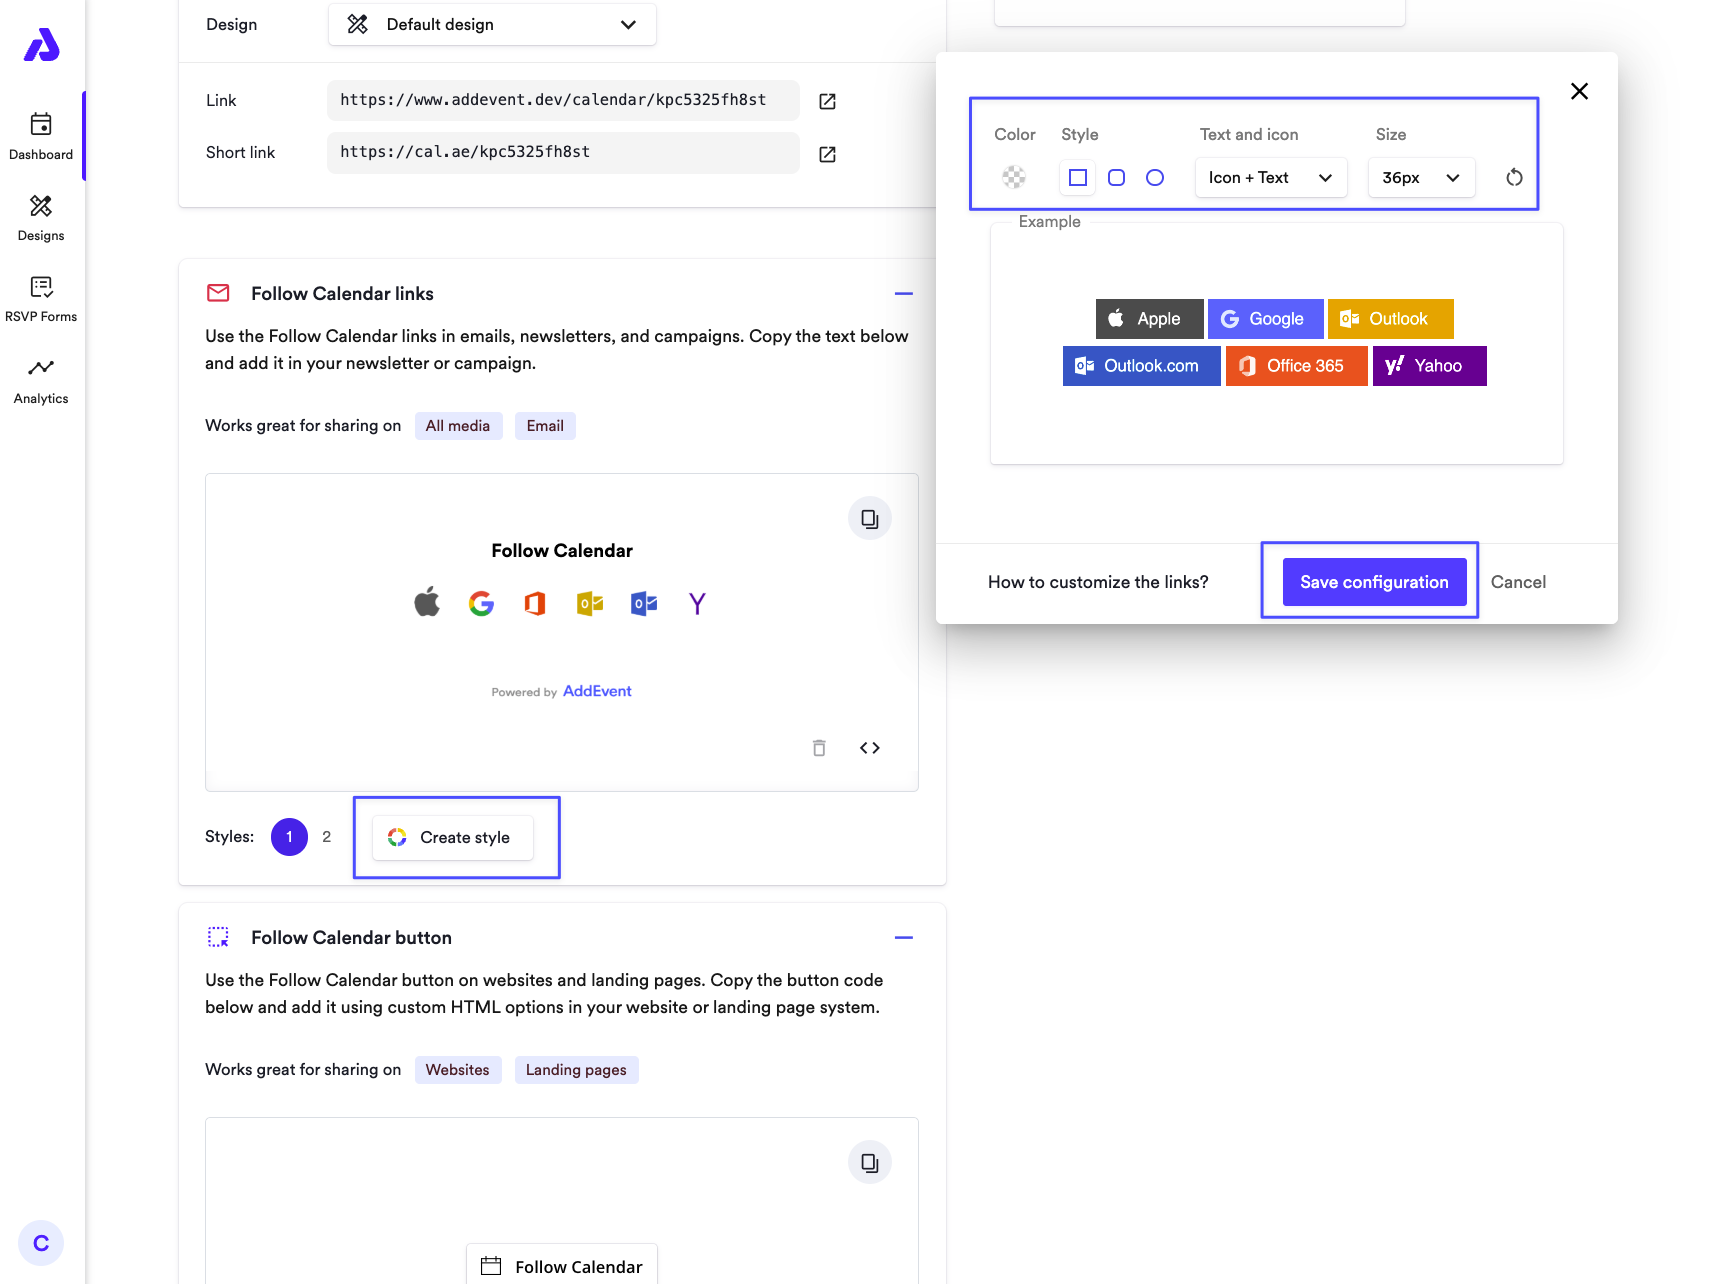Open the short link in a new tab
The height and width of the screenshot is (1284, 1726).
(x=827, y=154)
